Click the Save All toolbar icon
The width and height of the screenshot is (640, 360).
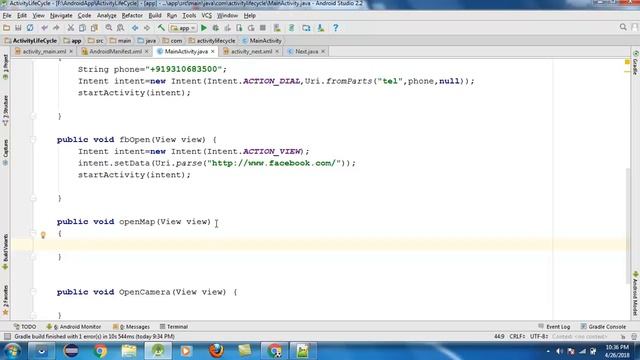coord(18,28)
